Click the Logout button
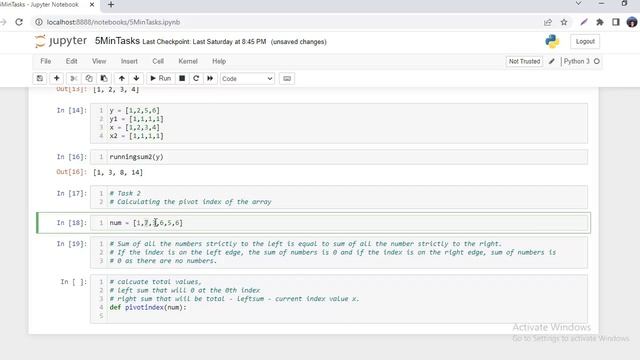640x360 pixels. [x=585, y=41]
